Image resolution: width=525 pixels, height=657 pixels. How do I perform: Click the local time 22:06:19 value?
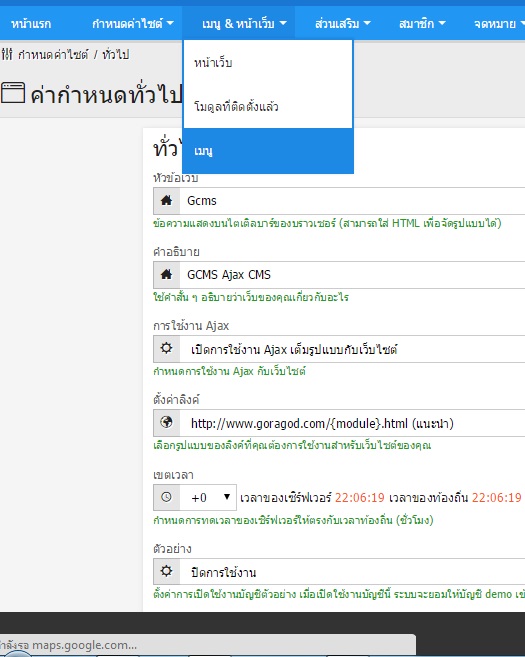(x=497, y=497)
